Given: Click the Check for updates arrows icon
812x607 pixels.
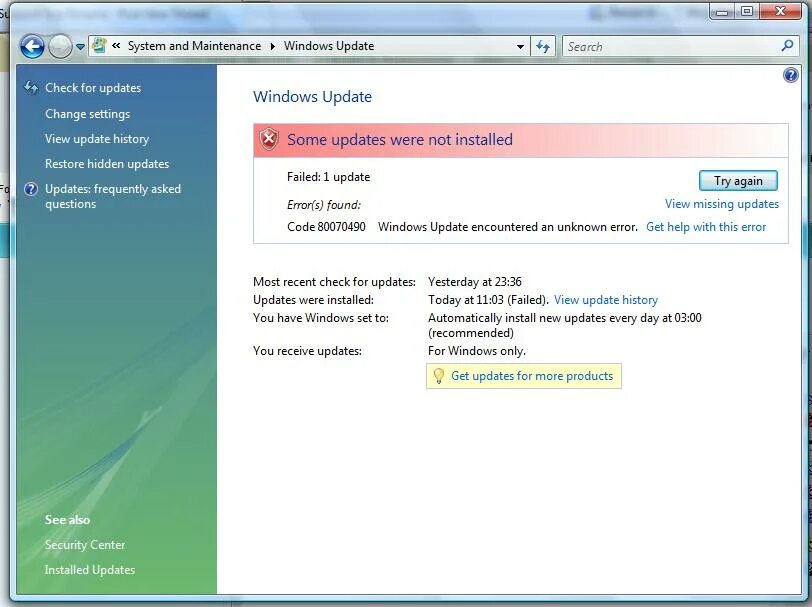Looking at the screenshot, I should pyautogui.click(x=31, y=88).
